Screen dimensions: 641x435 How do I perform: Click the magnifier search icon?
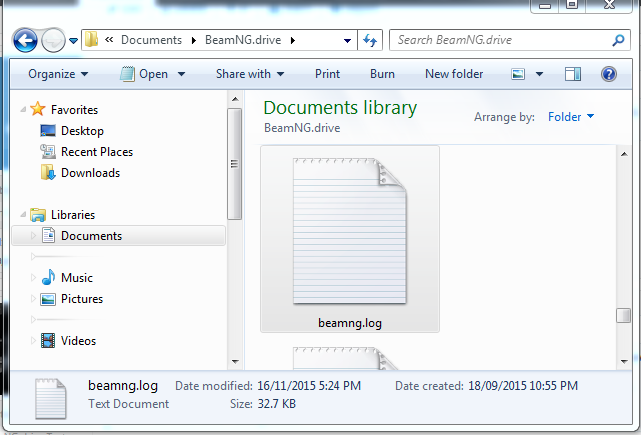coord(618,40)
